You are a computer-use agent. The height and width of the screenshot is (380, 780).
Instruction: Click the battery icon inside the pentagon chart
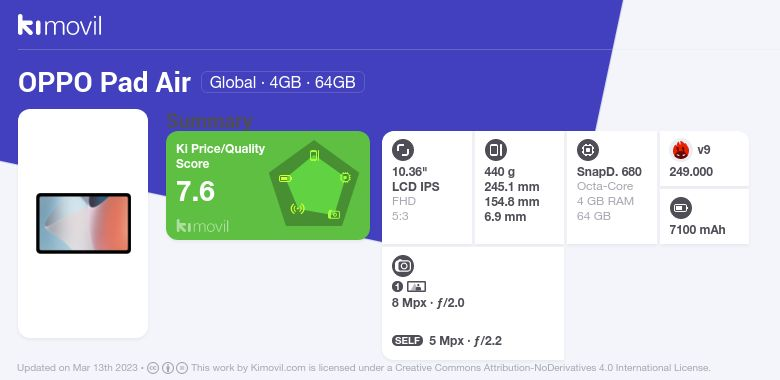[x=285, y=179]
